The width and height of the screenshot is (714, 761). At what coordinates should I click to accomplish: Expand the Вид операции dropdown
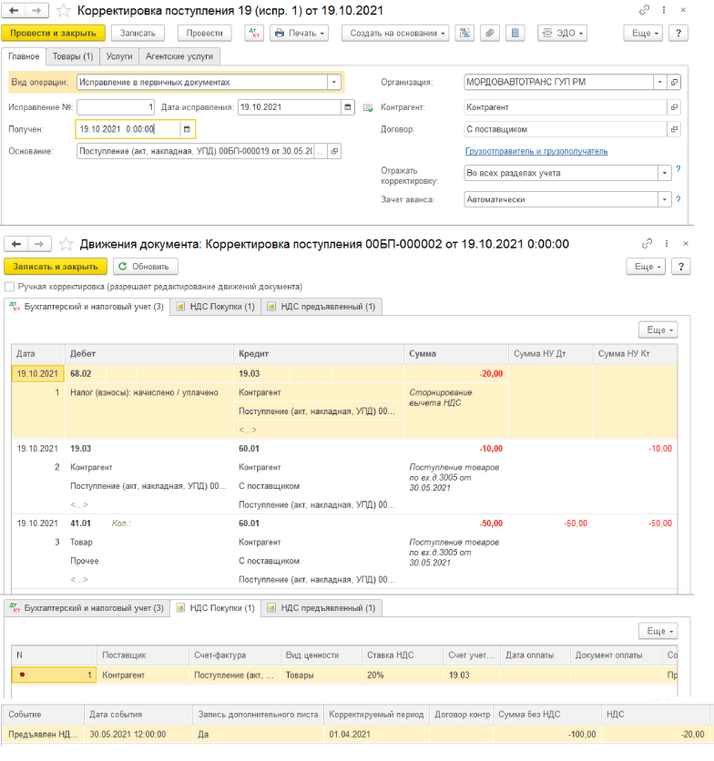pyautogui.click(x=333, y=83)
